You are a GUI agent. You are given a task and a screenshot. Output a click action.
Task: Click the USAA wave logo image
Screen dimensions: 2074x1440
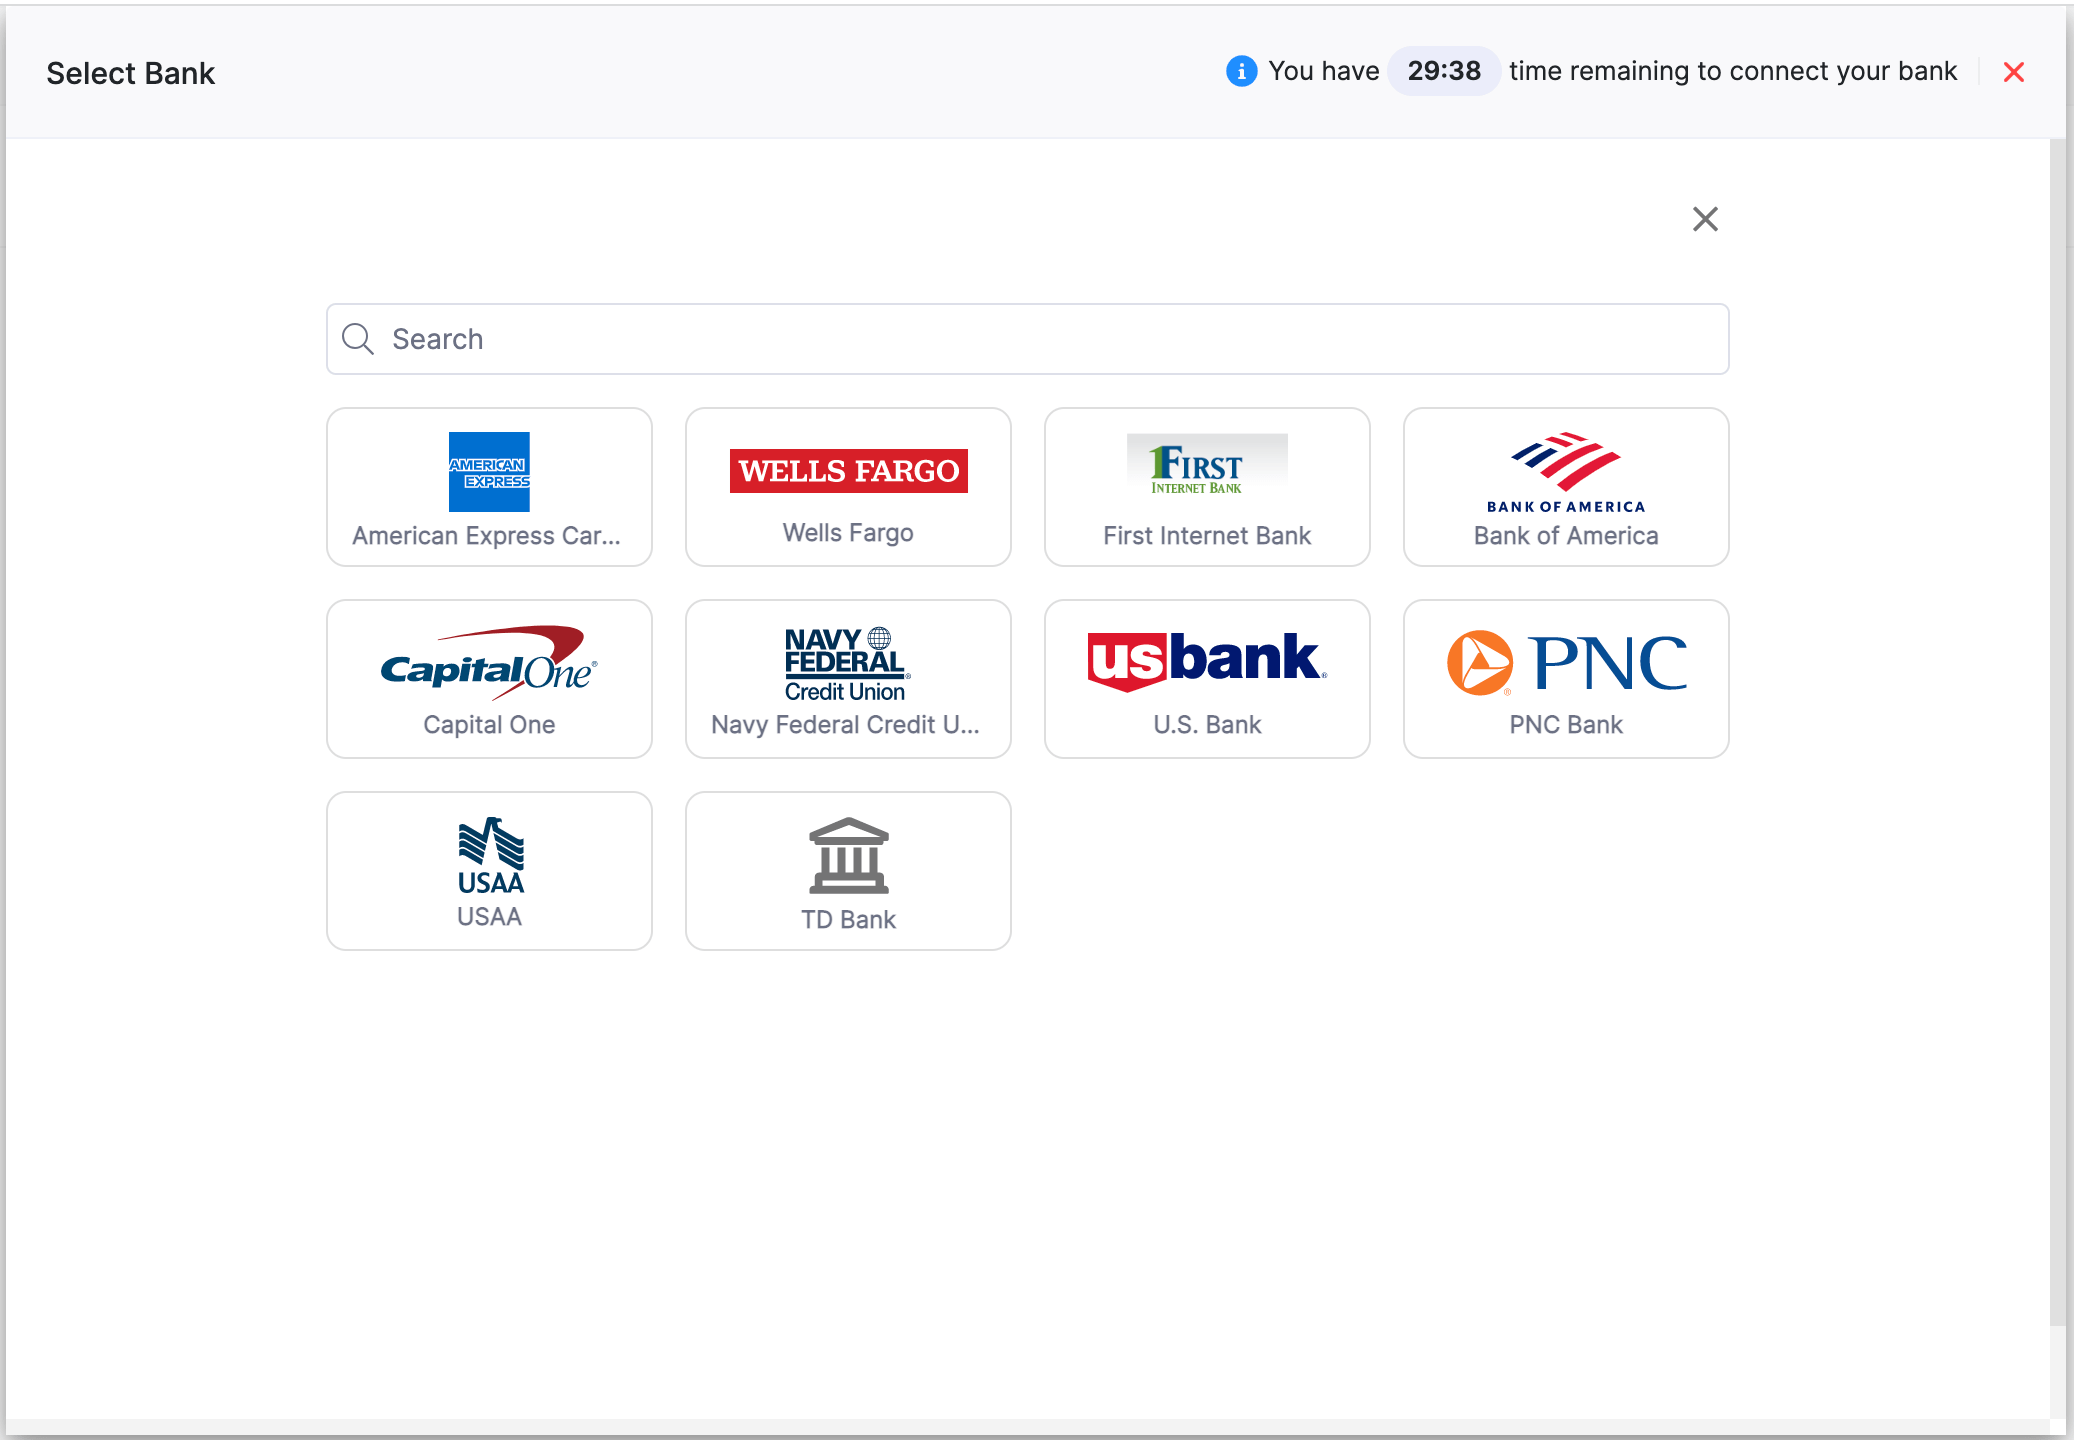pyautogui.click(x=489, y=855)
